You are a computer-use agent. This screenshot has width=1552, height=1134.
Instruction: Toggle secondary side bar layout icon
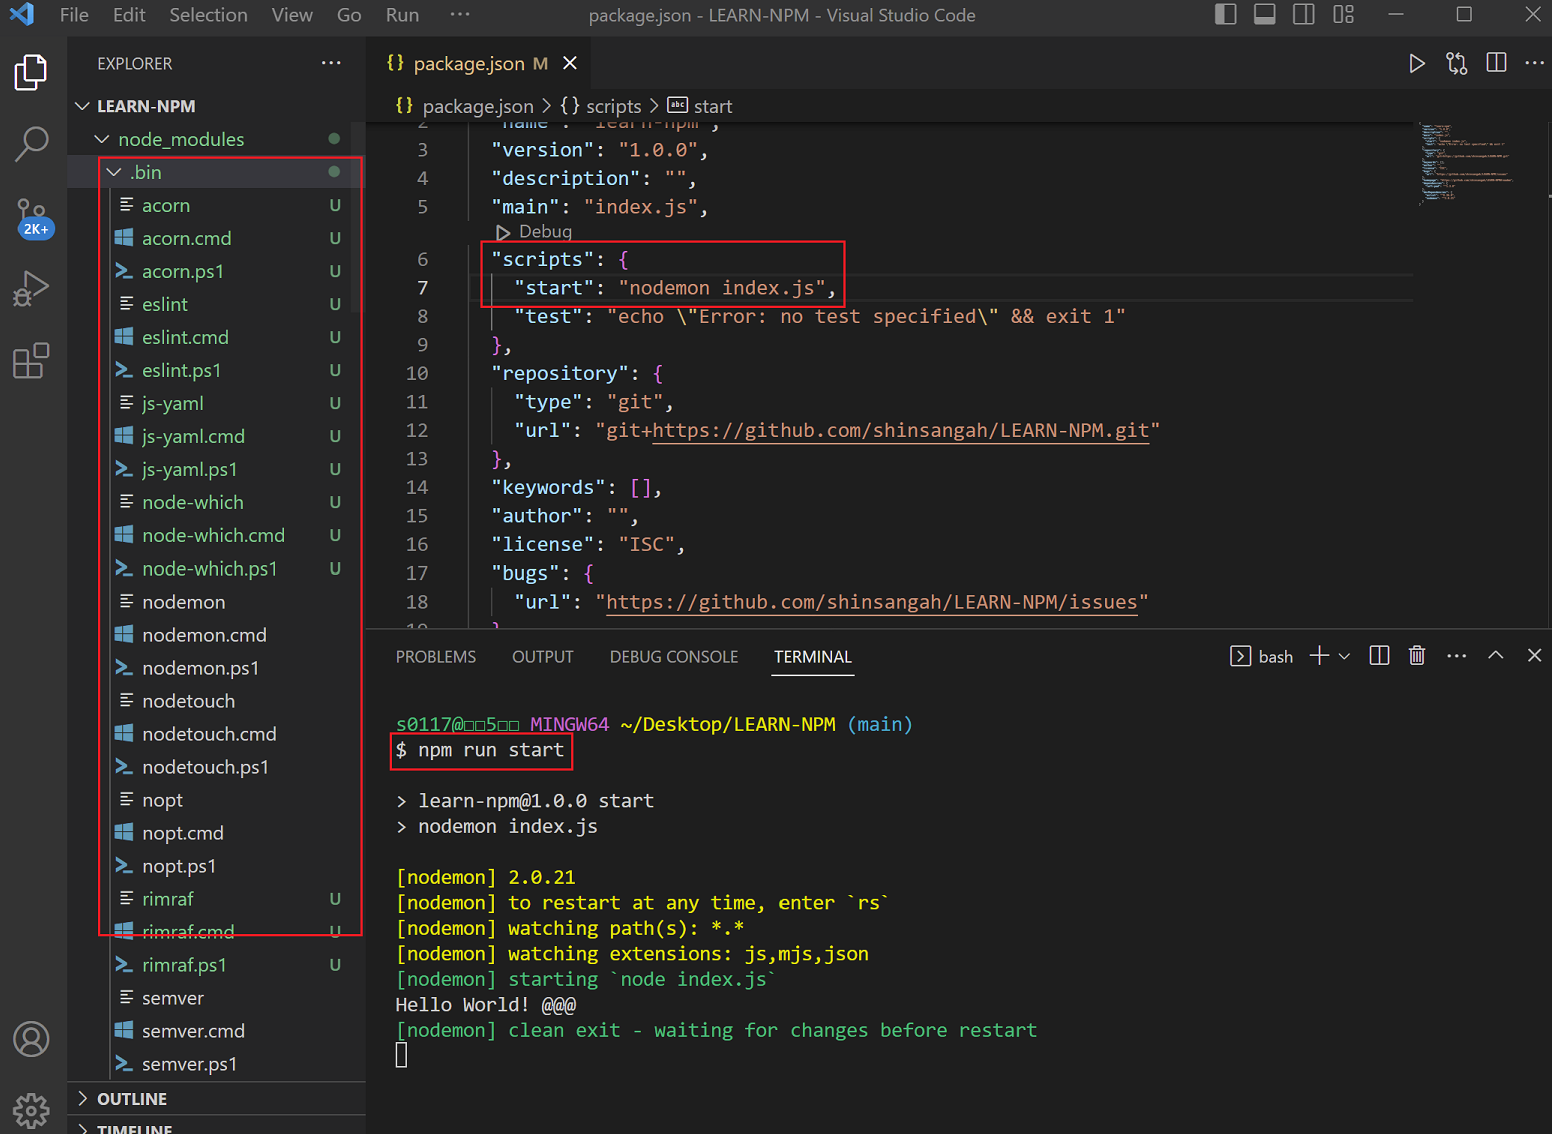[1304, 15]
